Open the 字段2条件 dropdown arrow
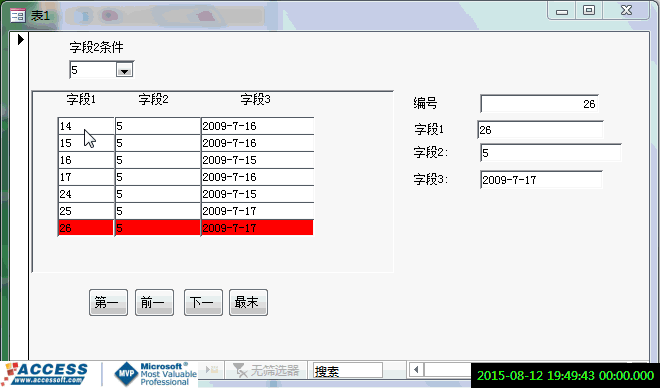660x388 pixels. [x=124, y=70]
